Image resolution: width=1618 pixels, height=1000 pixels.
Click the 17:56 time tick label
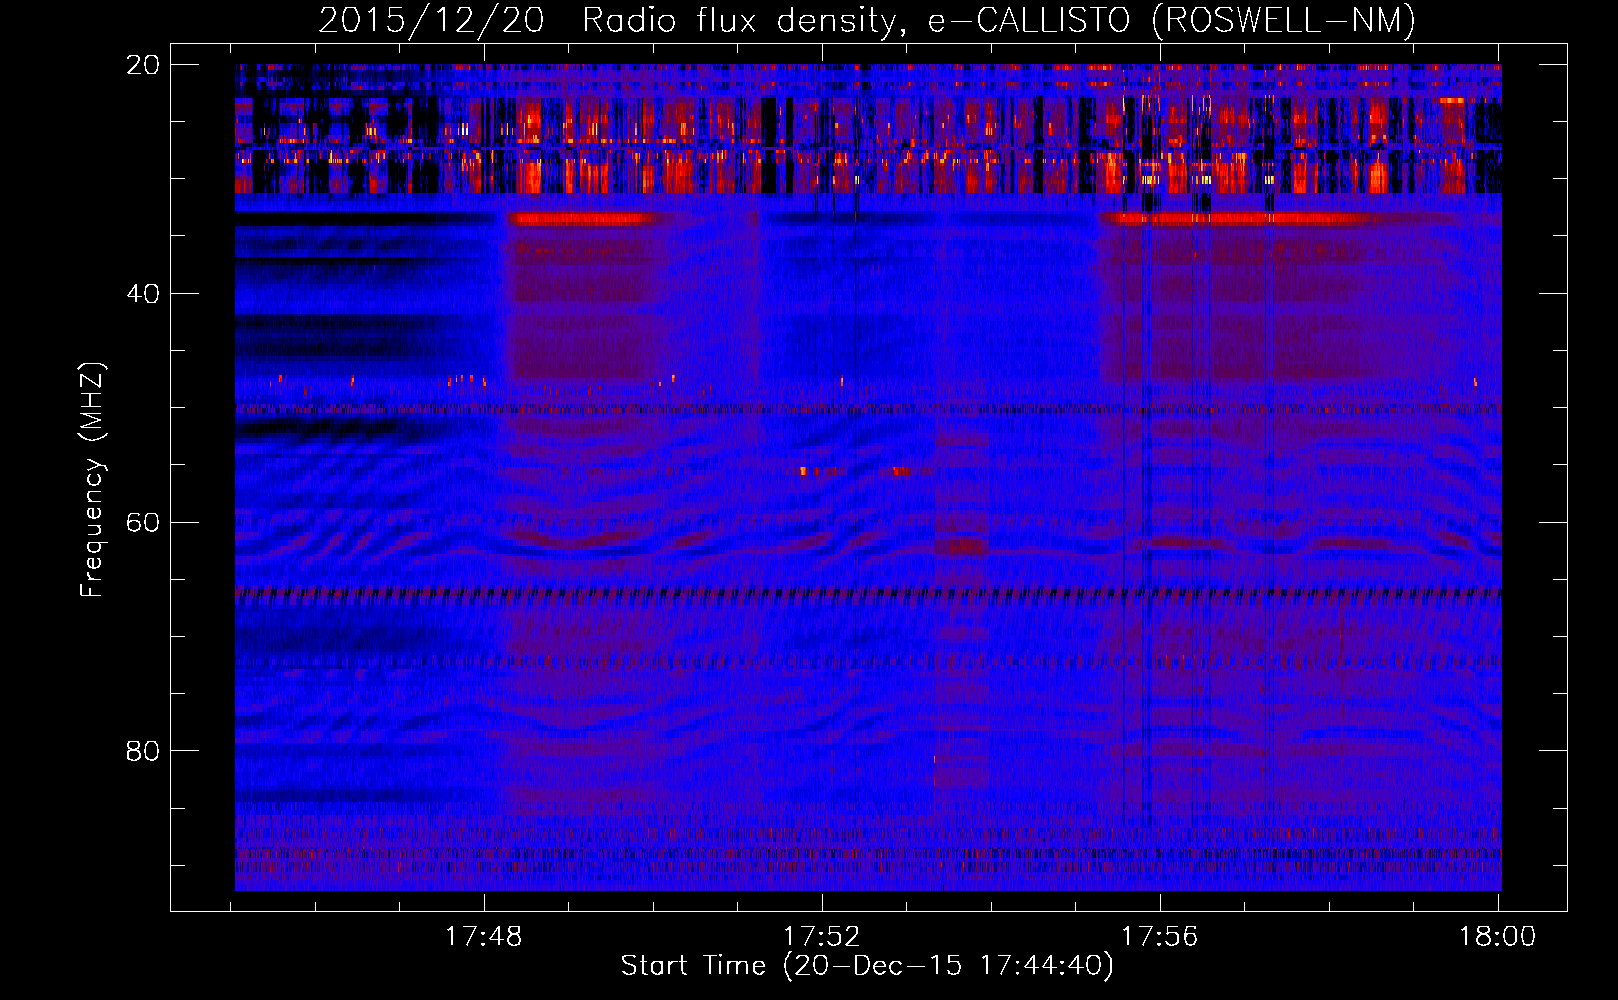coord(1159,937)
